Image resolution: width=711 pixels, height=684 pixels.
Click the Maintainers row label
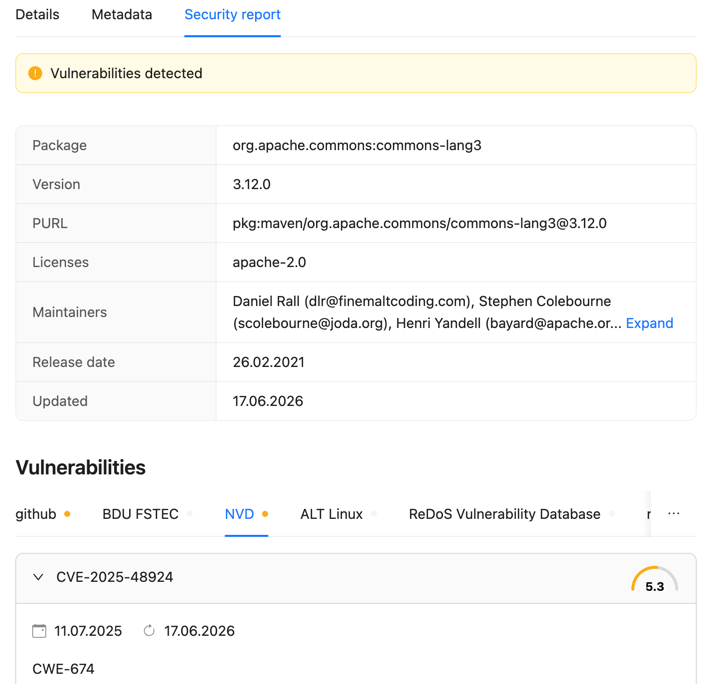pos(69,312)
